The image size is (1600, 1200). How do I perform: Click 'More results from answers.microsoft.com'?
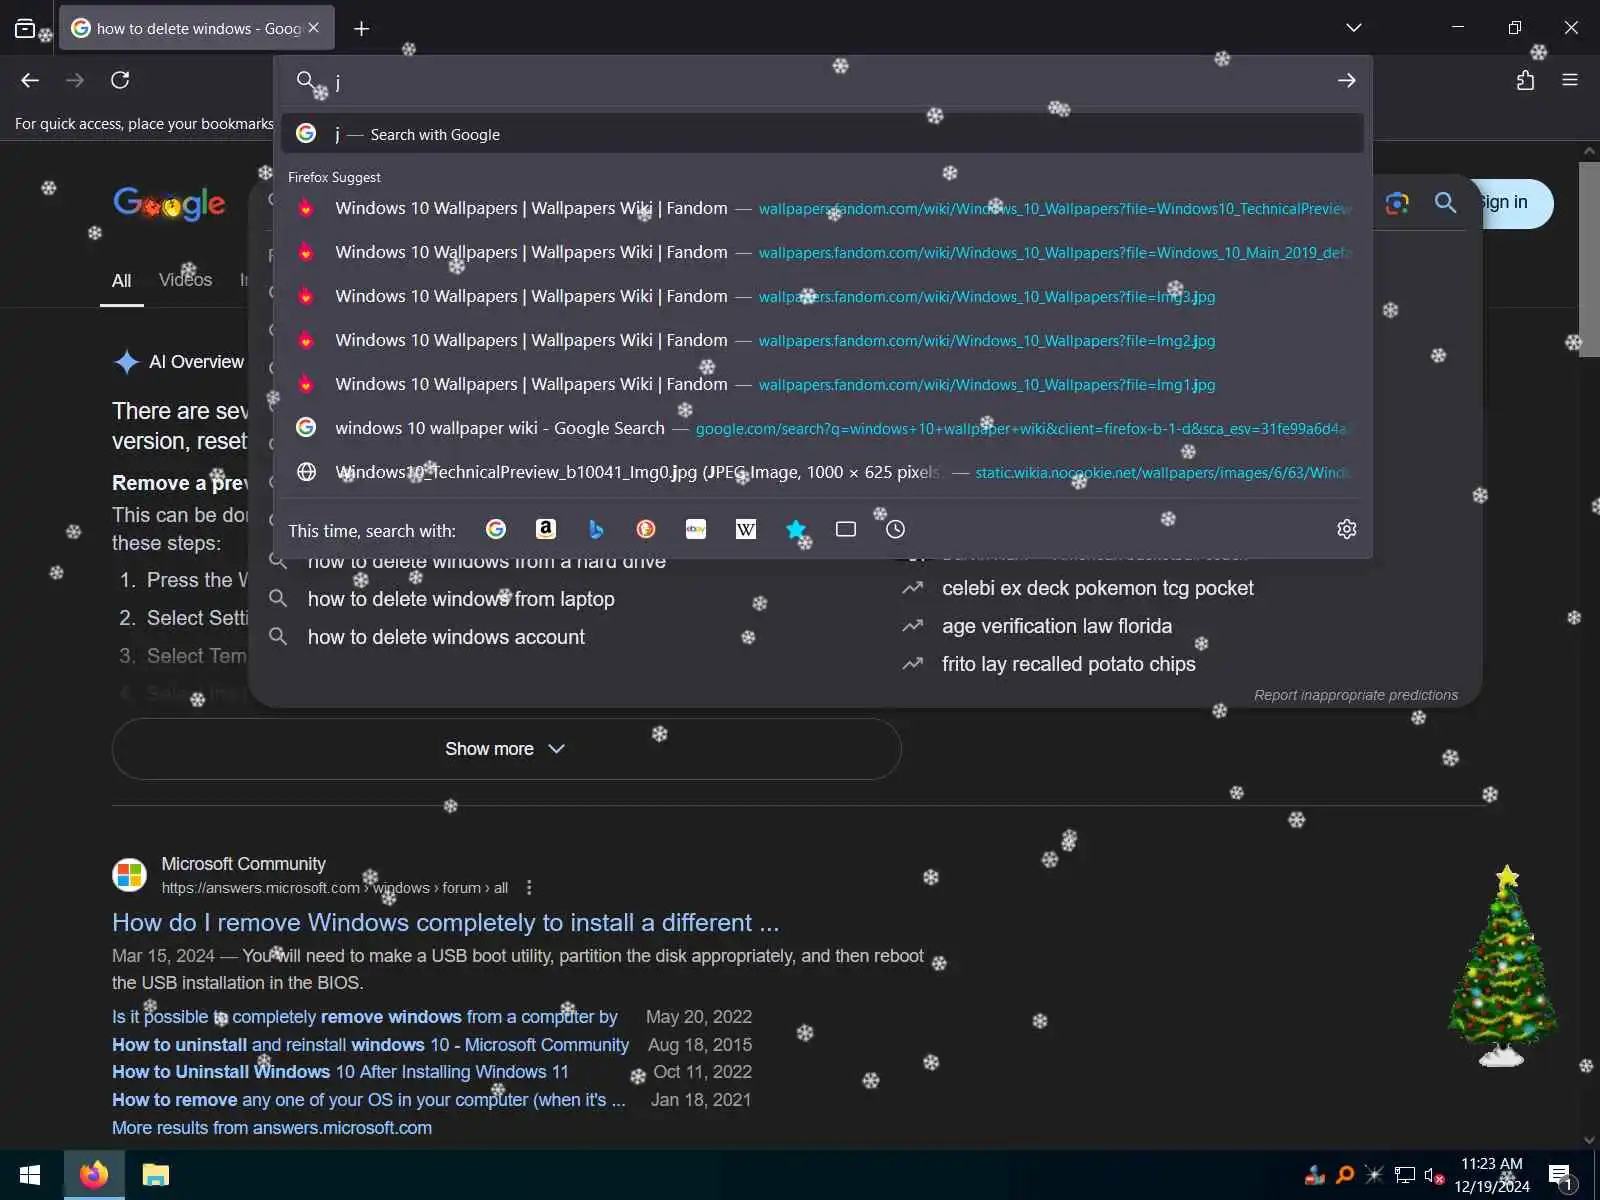[272, 1128]
